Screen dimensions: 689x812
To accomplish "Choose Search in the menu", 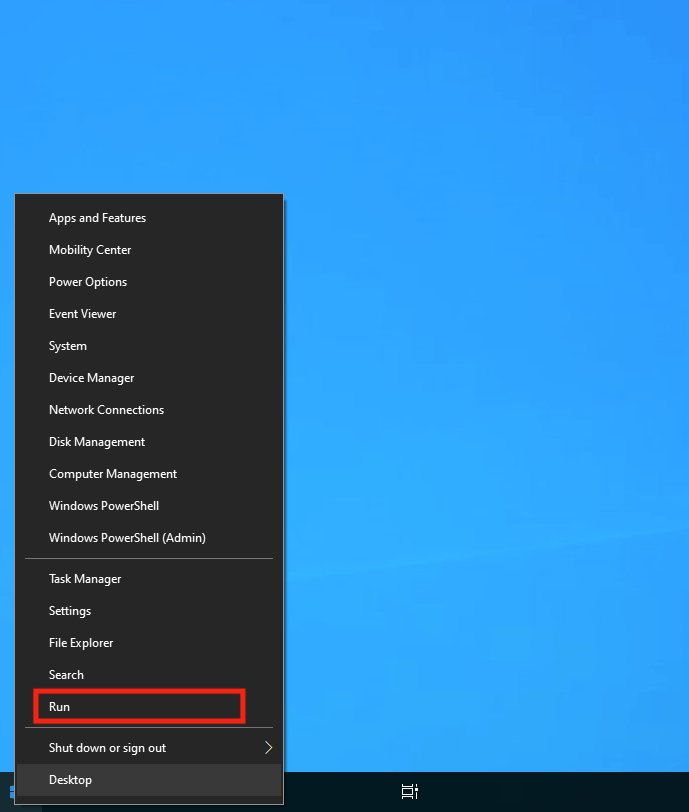I will 149,675.
